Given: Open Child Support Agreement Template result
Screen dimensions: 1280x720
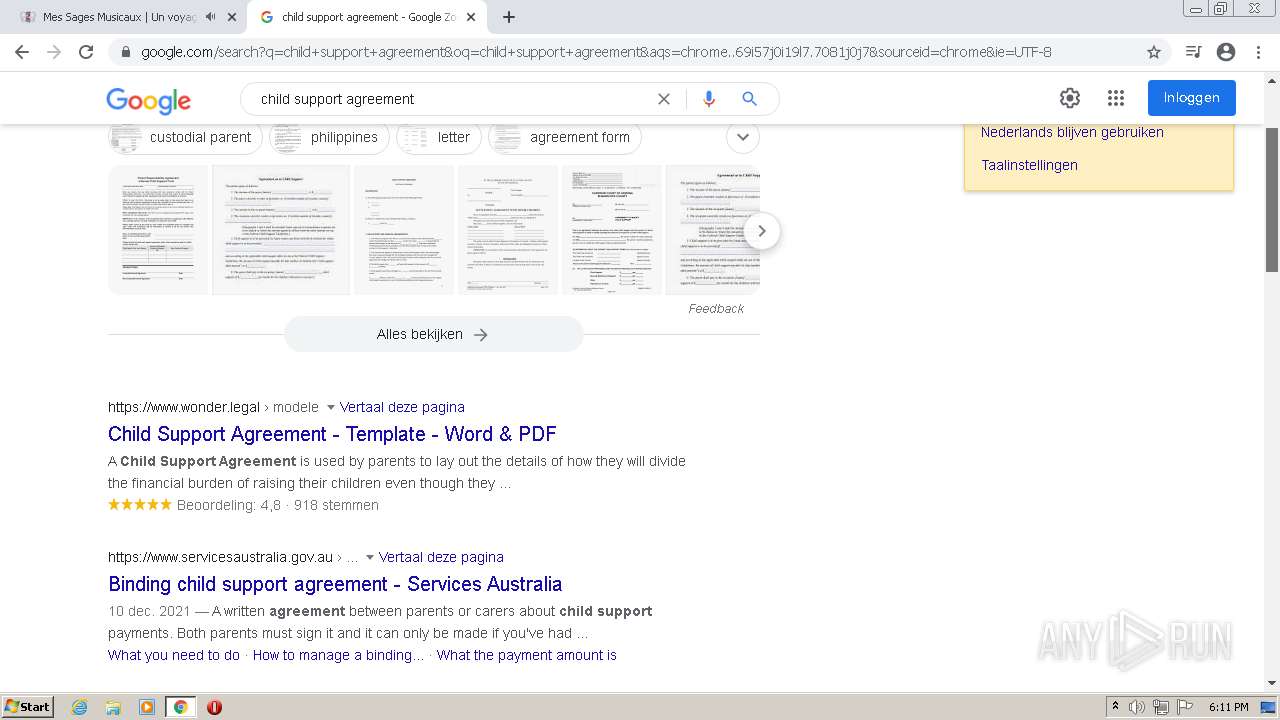Looking at the screenshot, I should (332, 434).
